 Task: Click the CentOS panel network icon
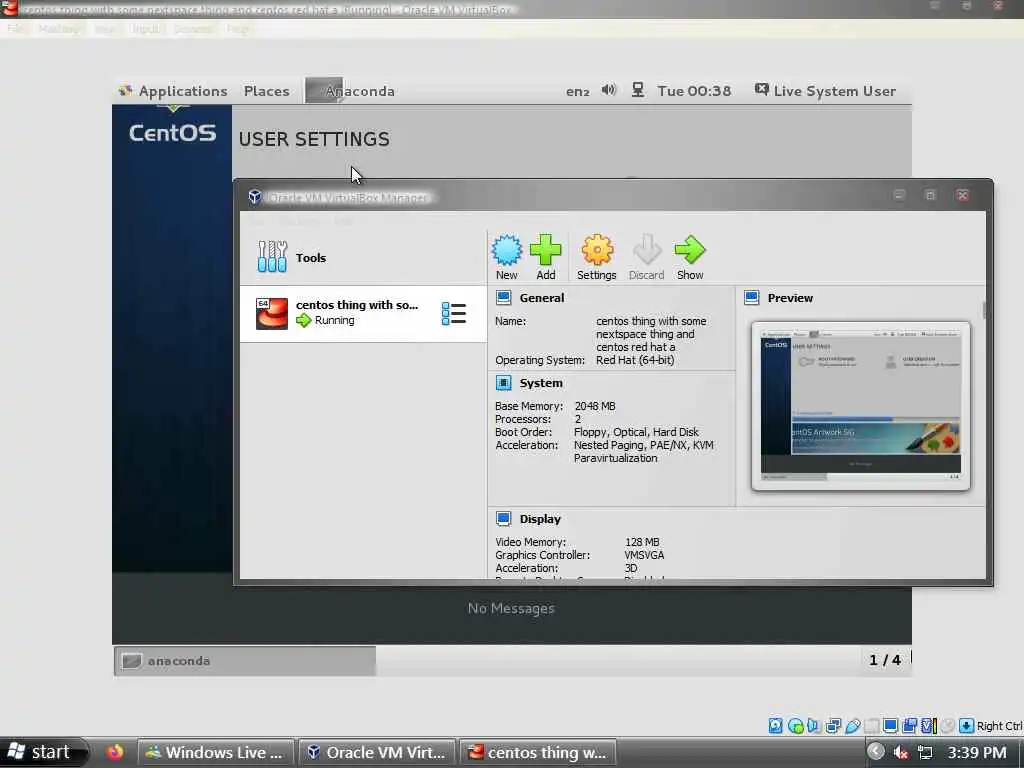coord(638,90)
